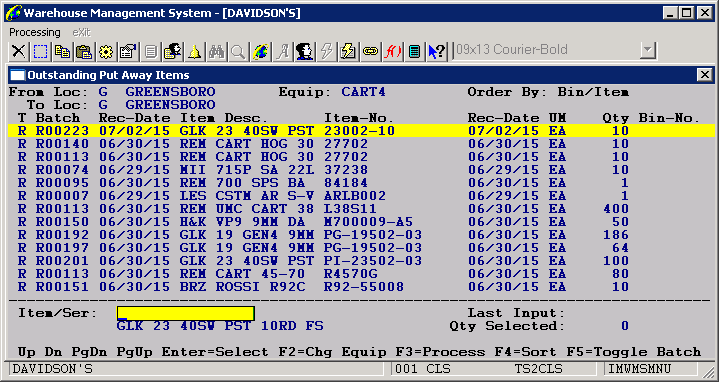Image resolution: width=719 pixels, height=382 pixels.
Task: Click the PgDn hint text
Action: tap(89, 352)
